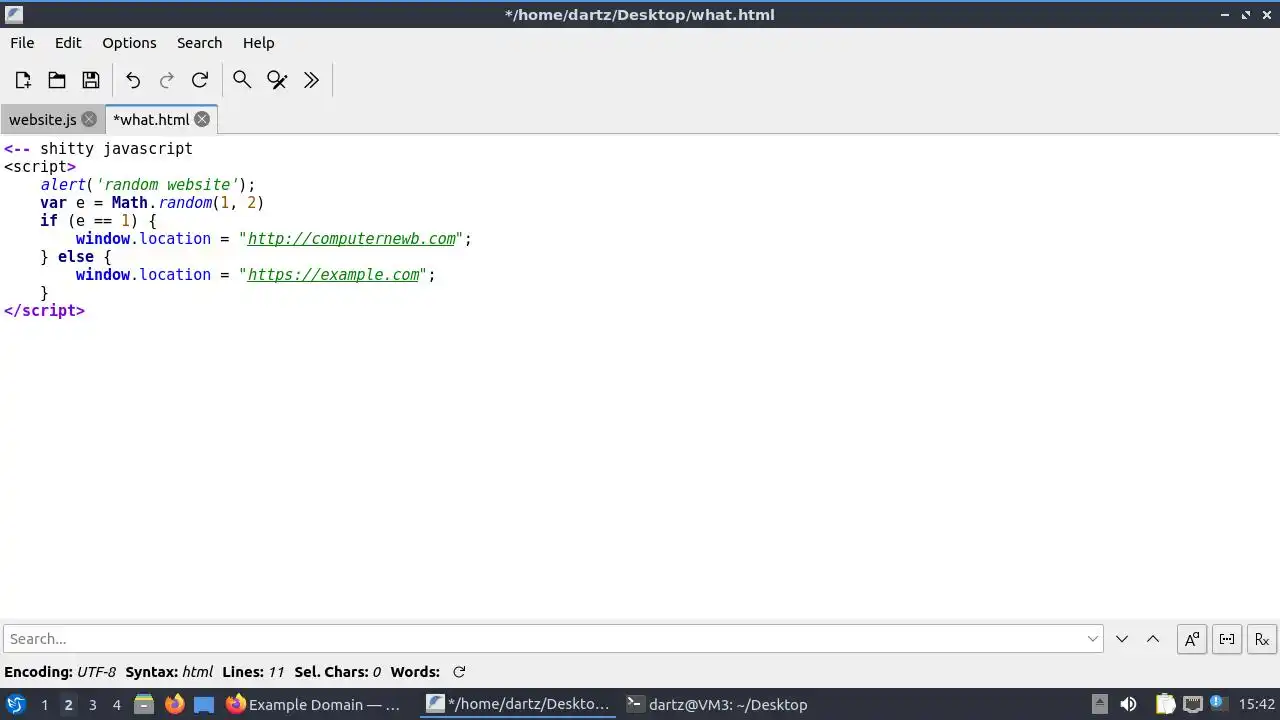The image size is (1280, 720).
Task: Close the what.html tab
Action: (x=202, y=119)
